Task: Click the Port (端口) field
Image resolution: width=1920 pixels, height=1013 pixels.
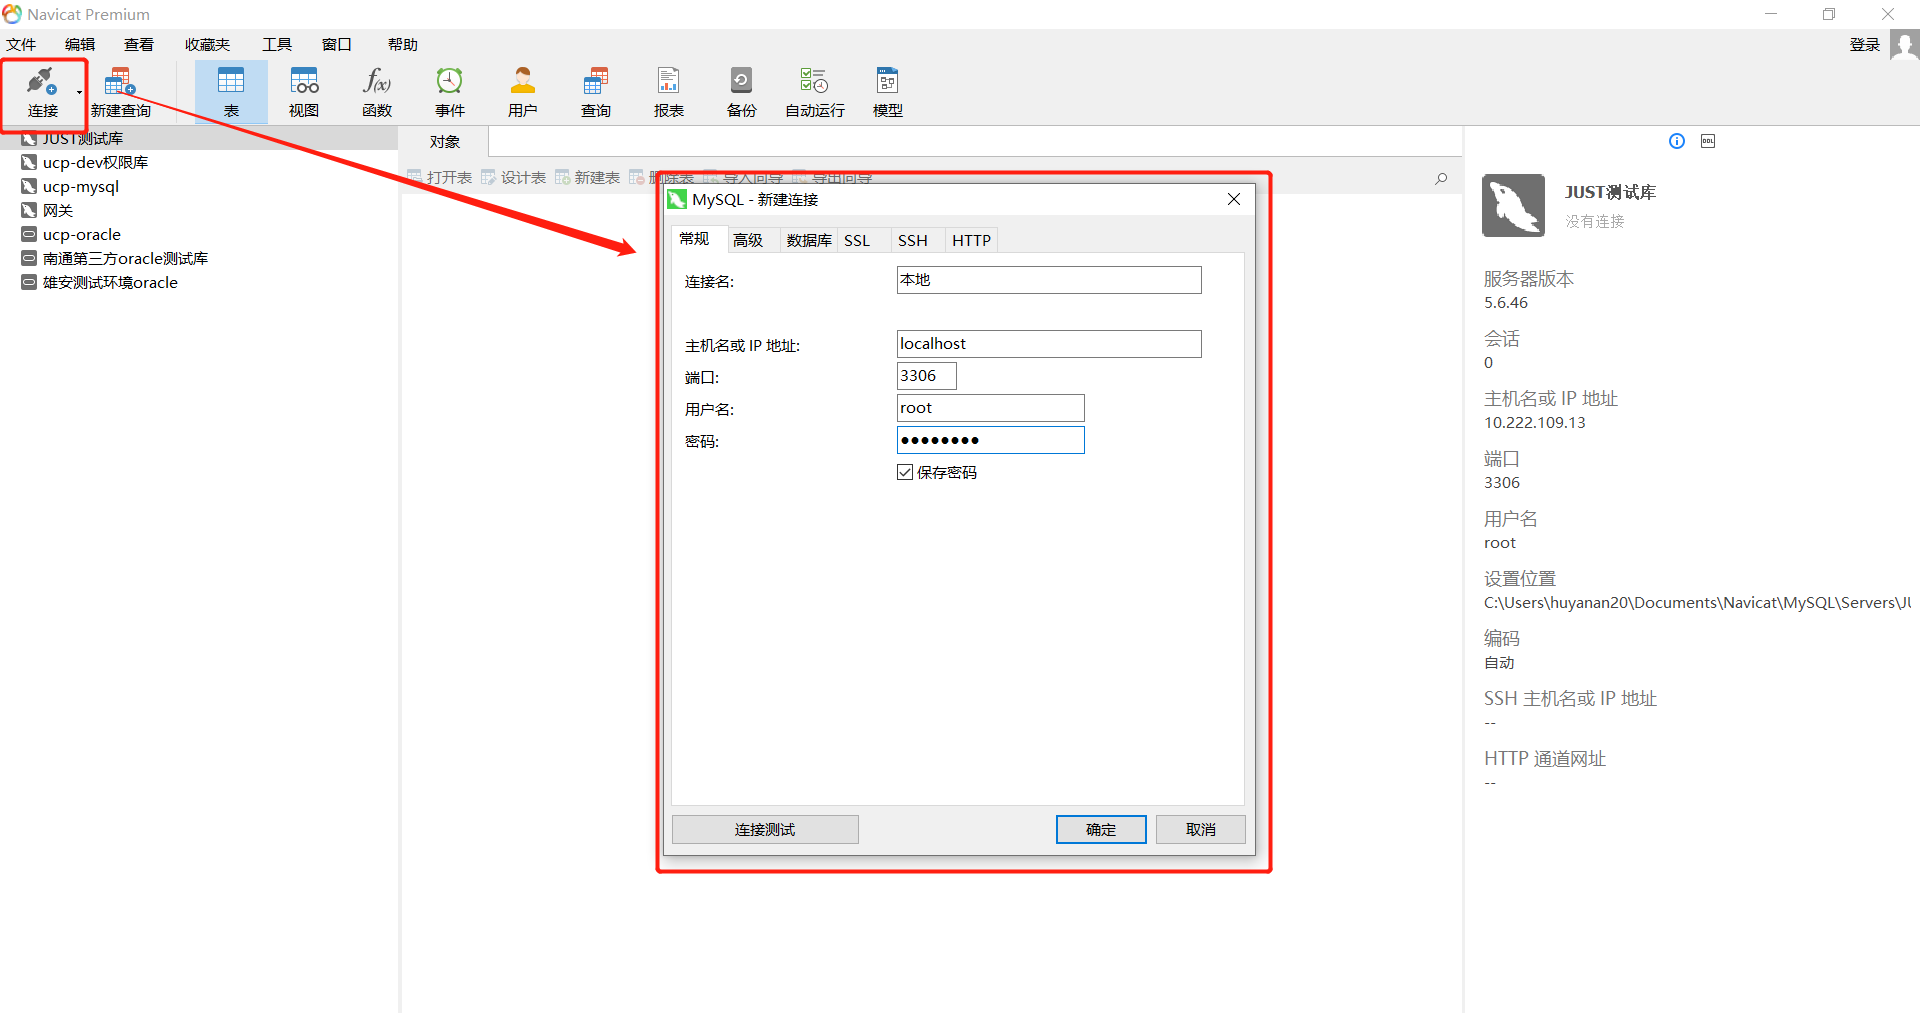Action: tap(927, 376)
